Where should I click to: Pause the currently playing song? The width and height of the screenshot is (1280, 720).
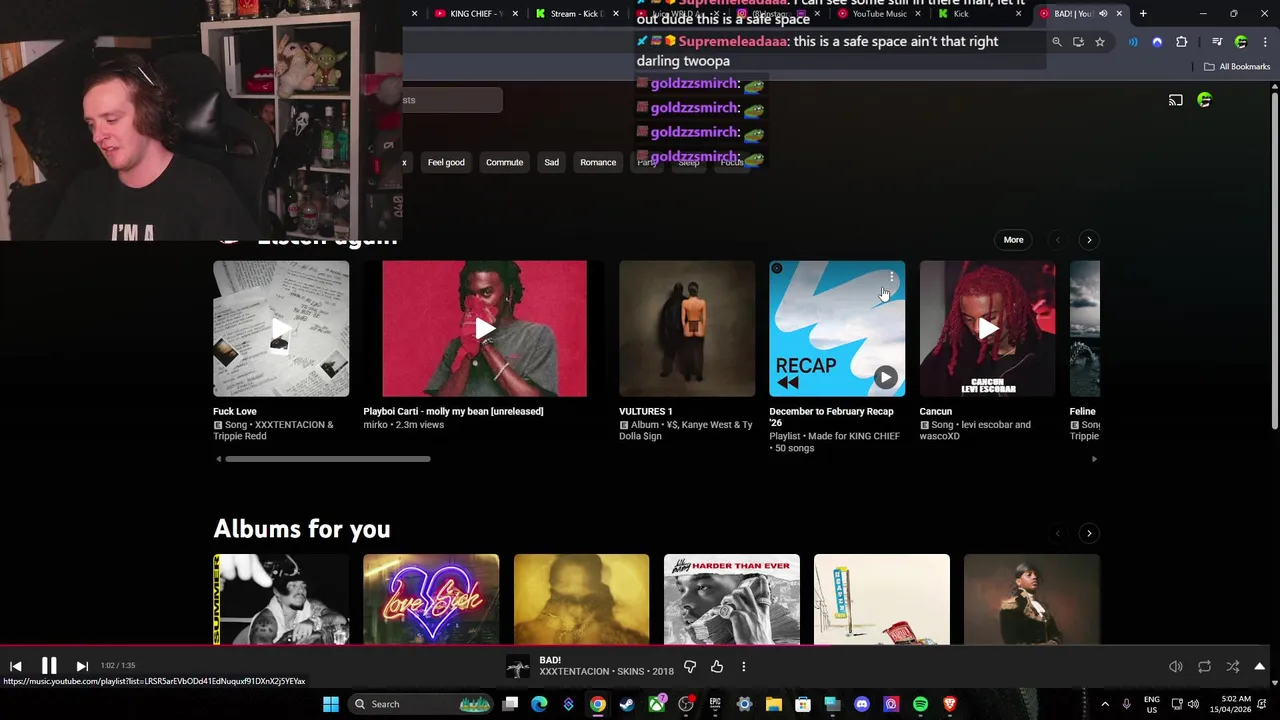(x=49, y=666)
